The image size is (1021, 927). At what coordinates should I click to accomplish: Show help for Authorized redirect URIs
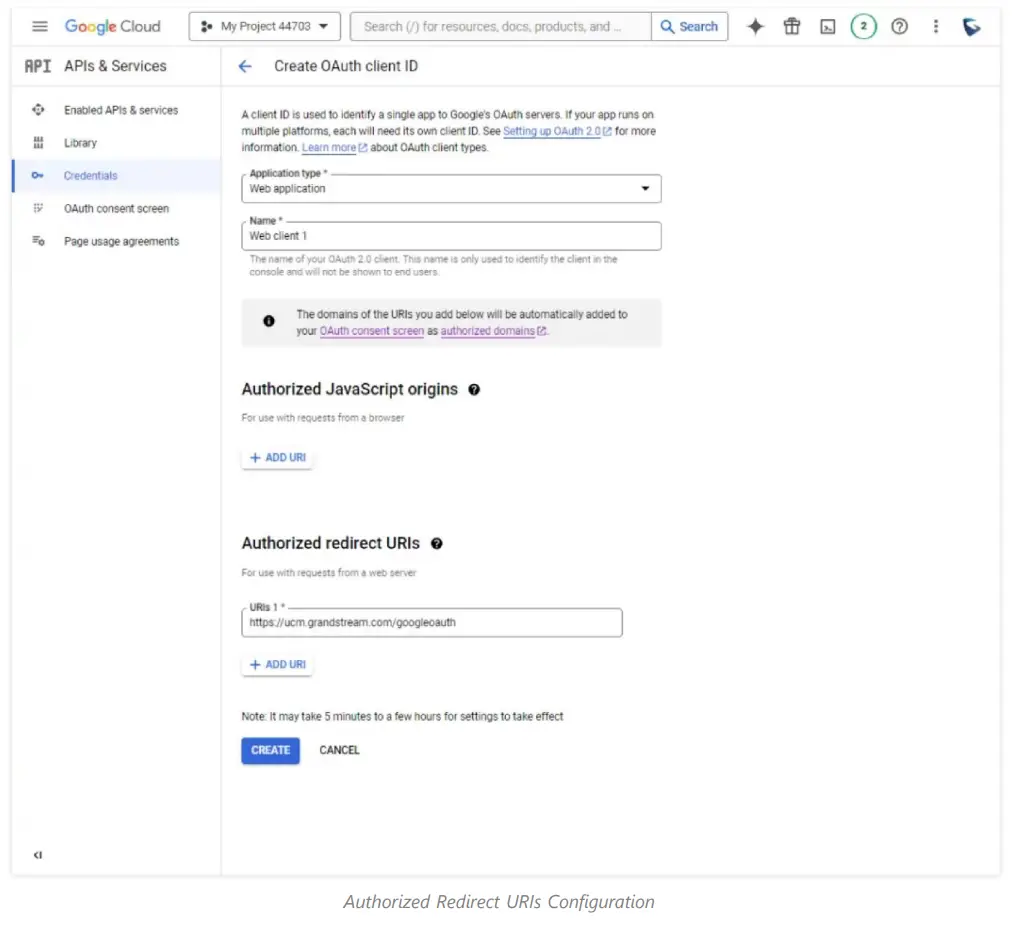(x=437, y=544)
